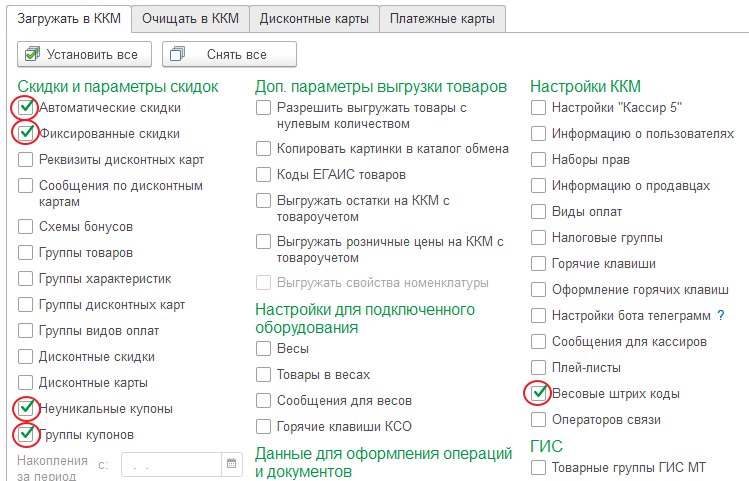Viewport: 749px width, 481px height.
Task: Click Настройки ККМ section heading
Action: click(585, 86)
